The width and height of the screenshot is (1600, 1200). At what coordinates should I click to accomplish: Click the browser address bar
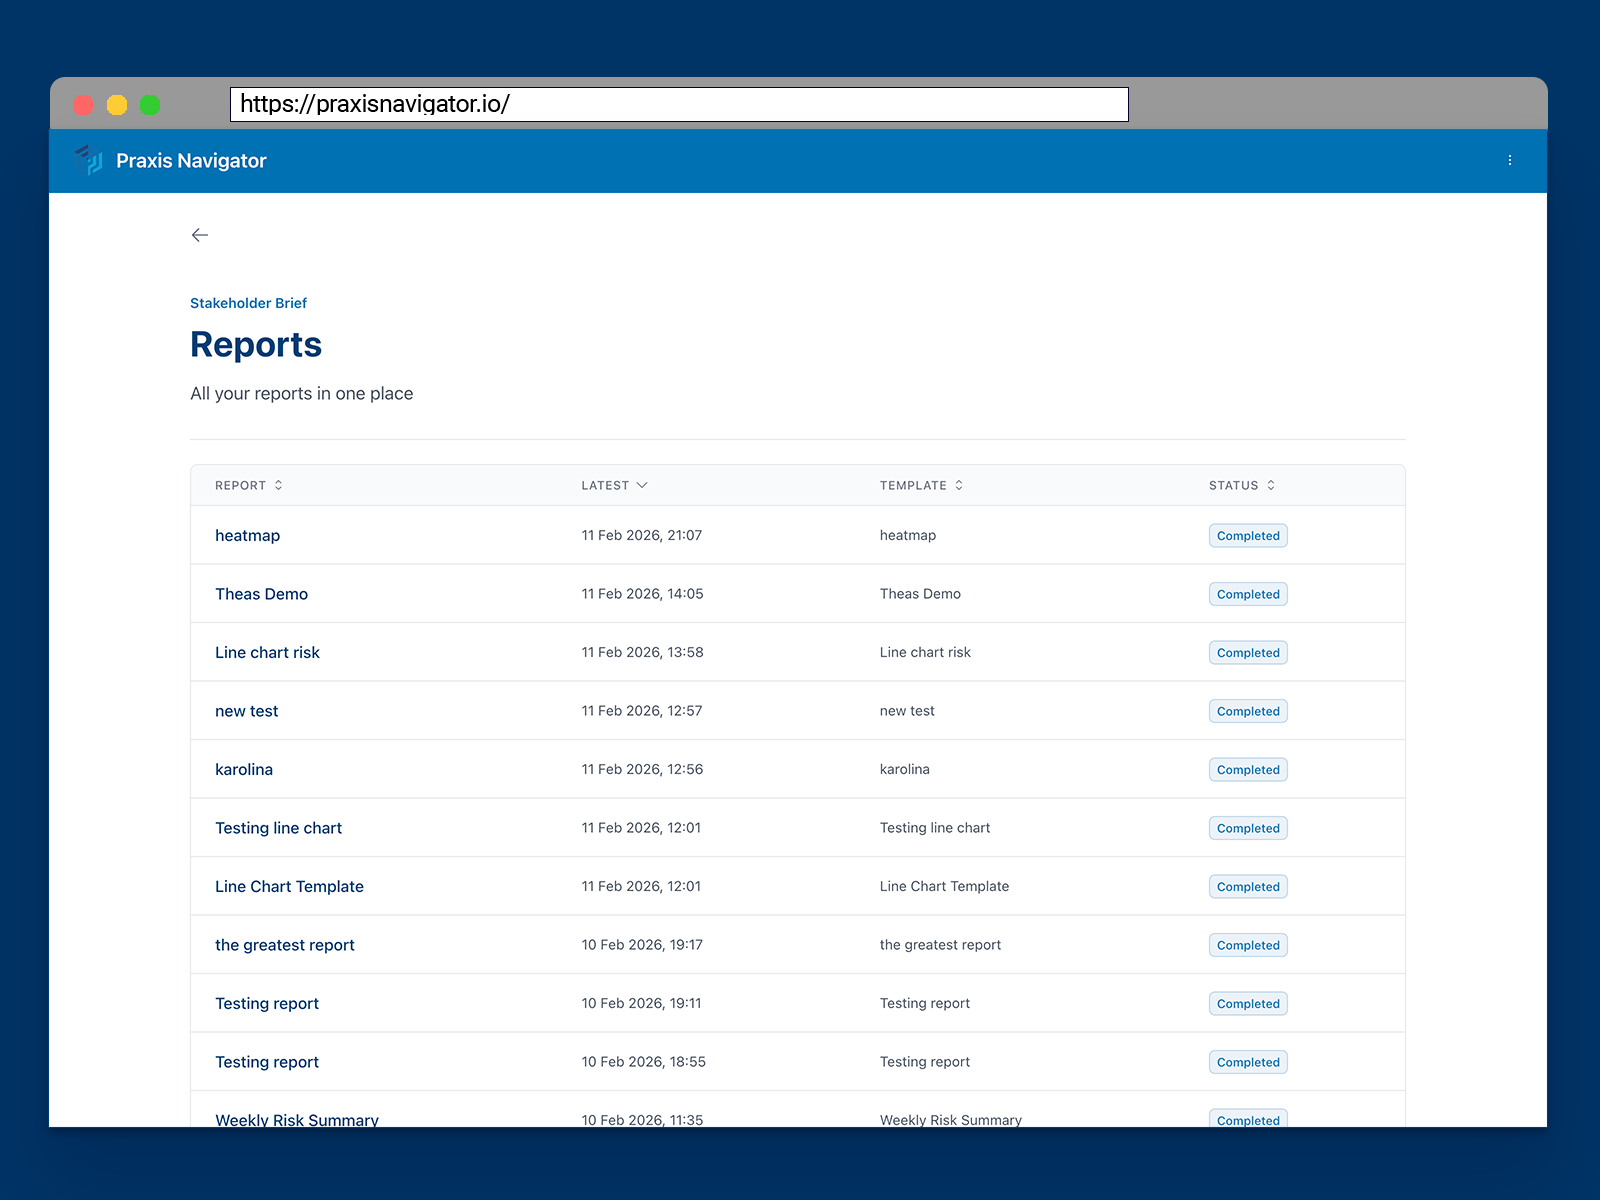pyautogui.click(x=680, y=103)
